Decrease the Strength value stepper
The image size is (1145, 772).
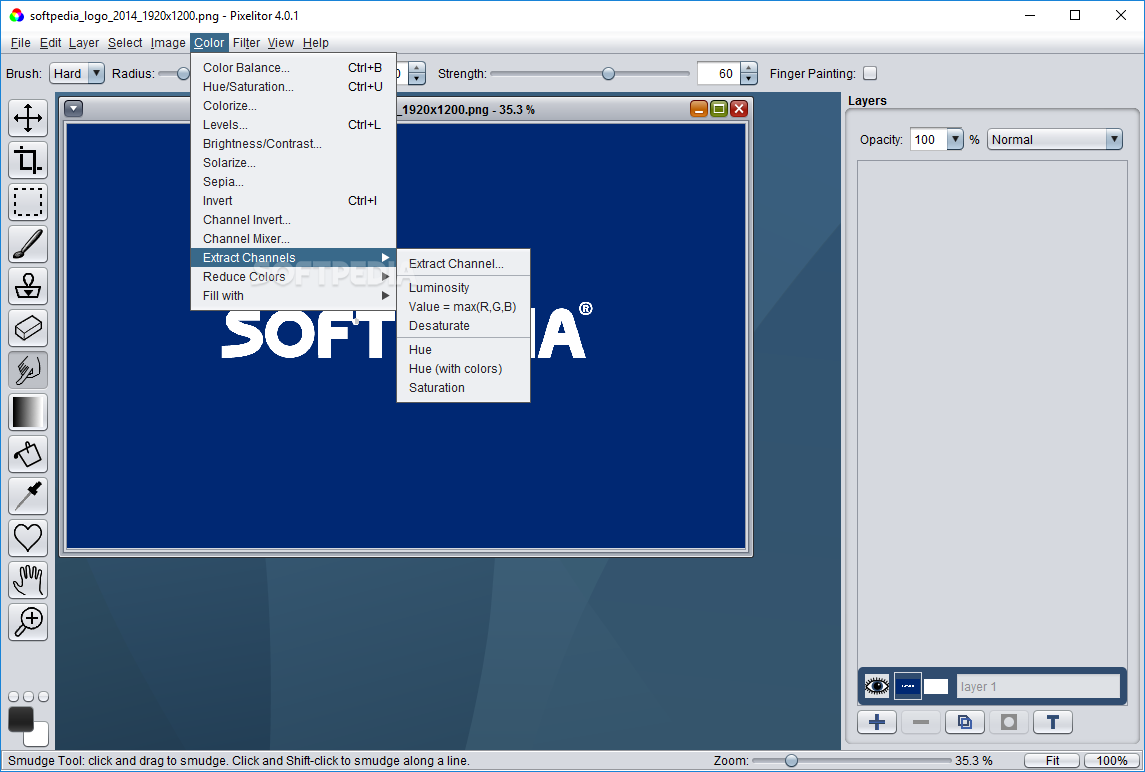[748, 79]
